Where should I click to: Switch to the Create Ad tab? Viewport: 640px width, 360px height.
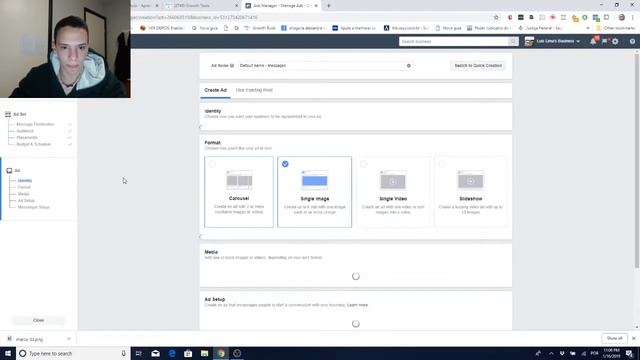click(216, 90)
